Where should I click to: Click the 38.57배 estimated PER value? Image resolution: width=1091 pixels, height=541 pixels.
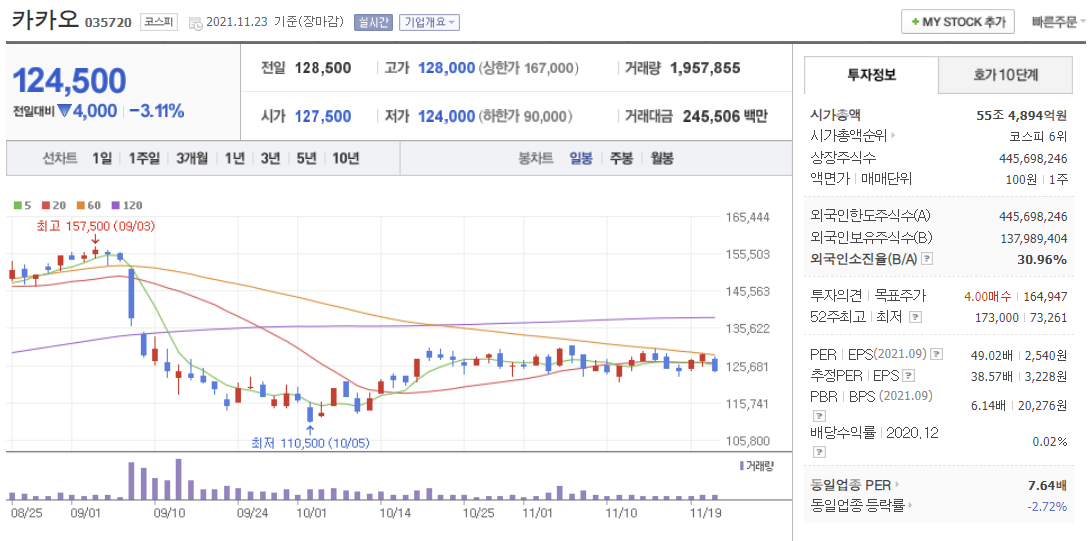click(992, 376)
